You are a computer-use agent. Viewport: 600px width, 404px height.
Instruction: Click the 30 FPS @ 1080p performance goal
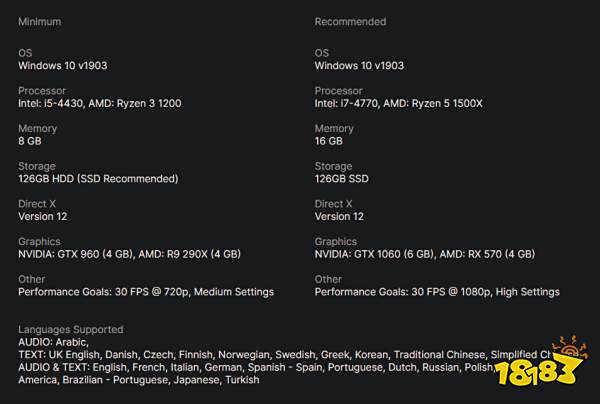click(x=437, y=292)
